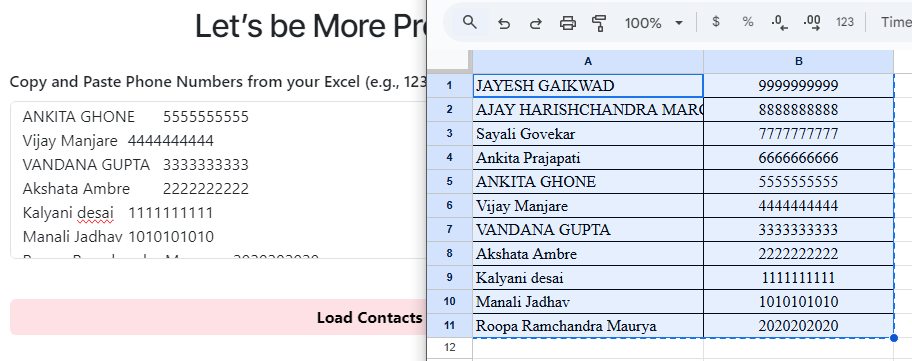Click the select-all corner box
Screen dimensions: 912x361
449,62
